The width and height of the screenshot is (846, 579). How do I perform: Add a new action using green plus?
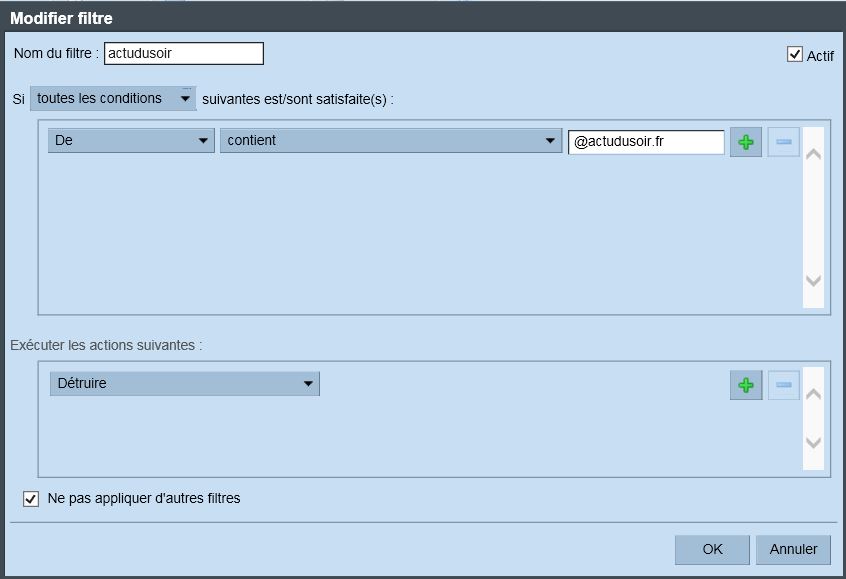click(746, 385)
